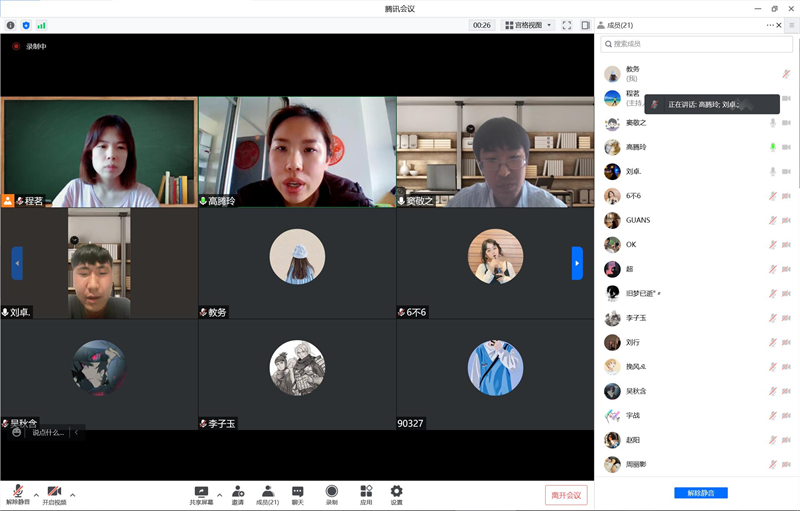This screenshot has width=800, height=511.
Task: Open the 成员(21) members toolbar item
Action: tap(267, 491)
